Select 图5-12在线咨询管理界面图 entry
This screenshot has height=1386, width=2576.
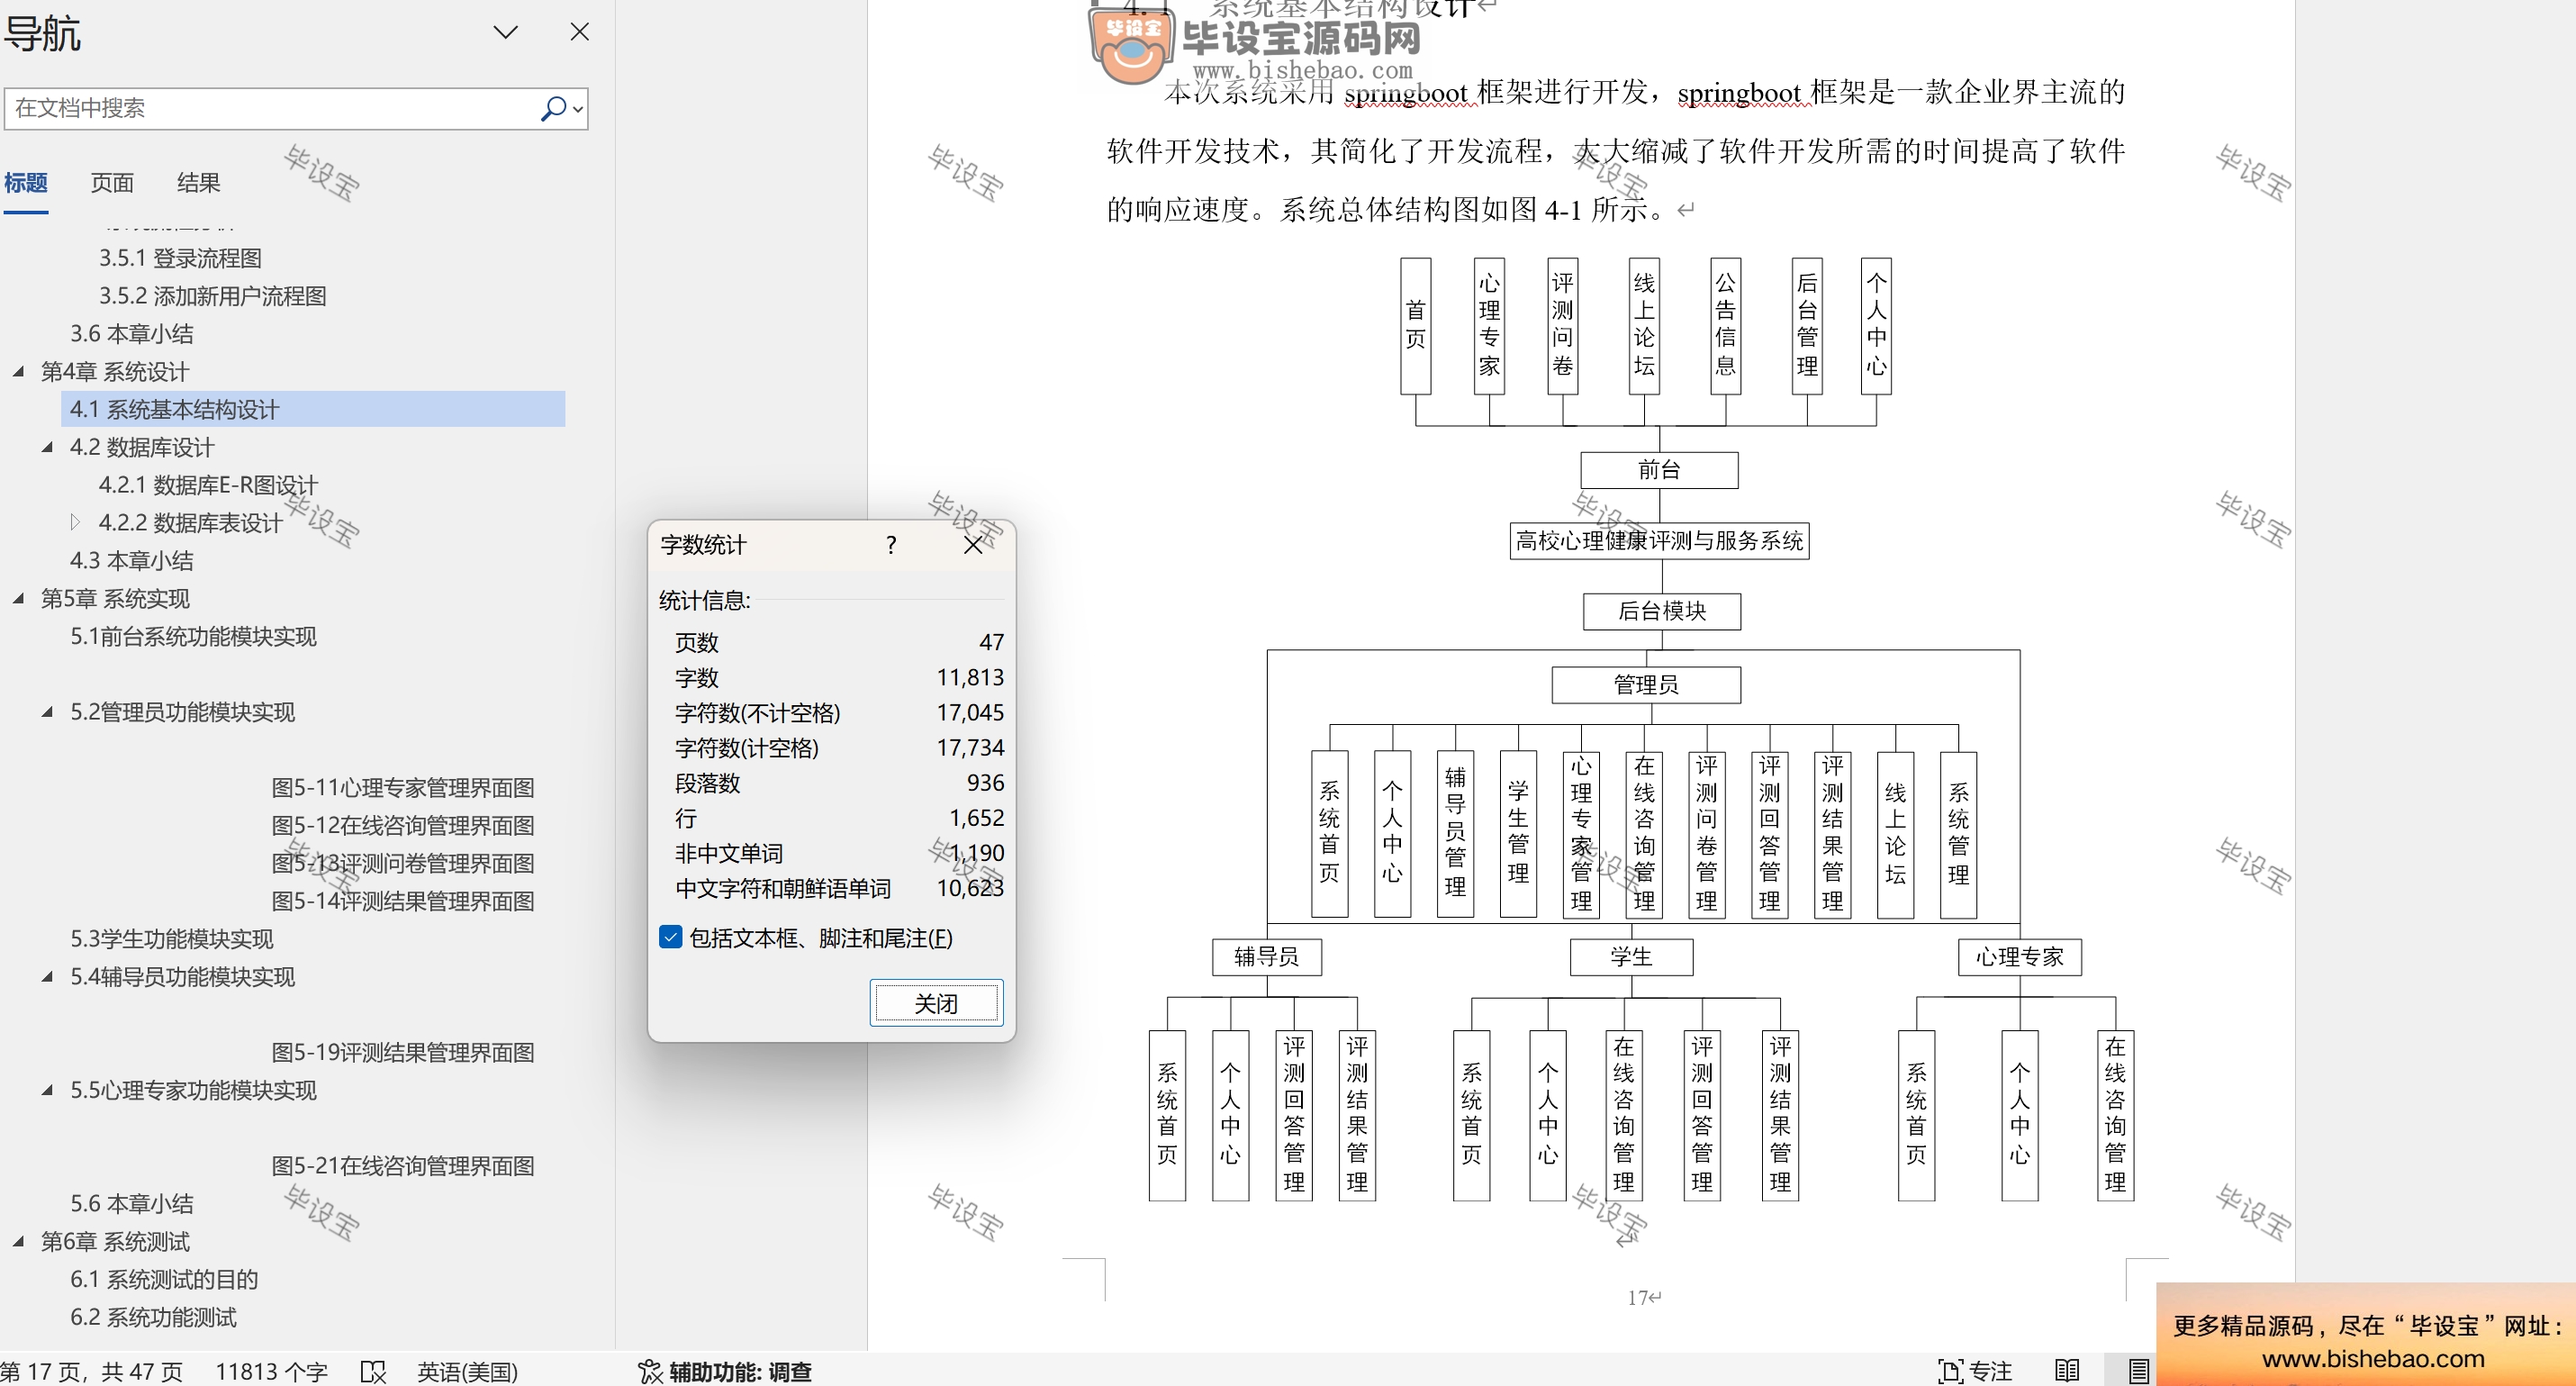click(402, 826)
